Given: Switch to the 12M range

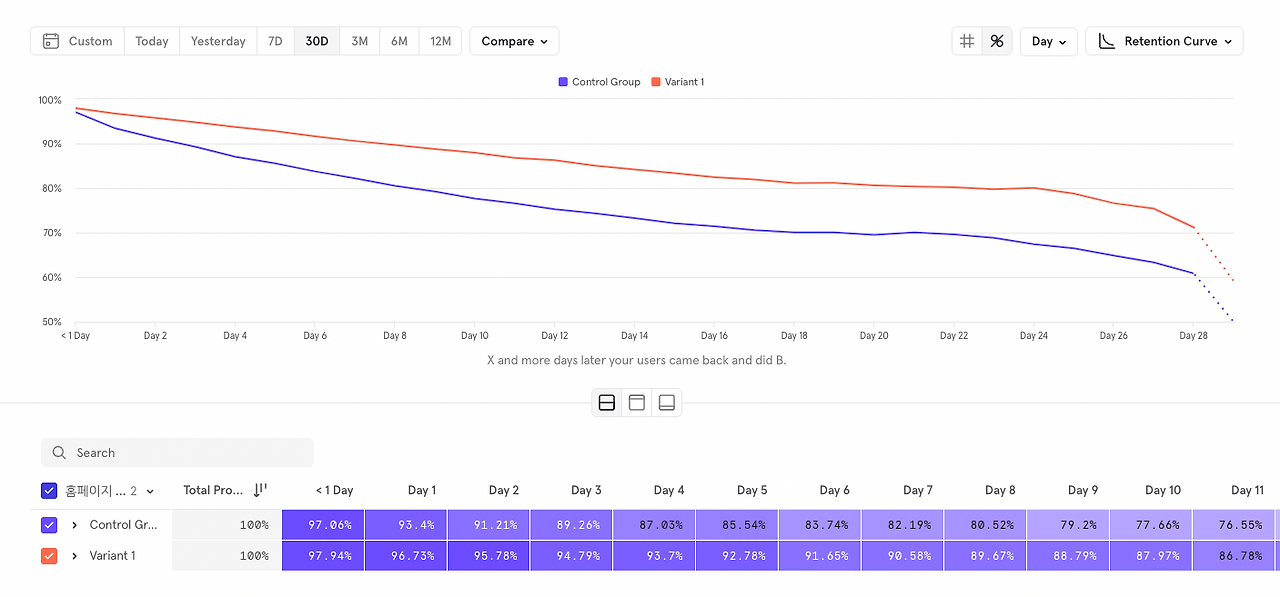Looking at the screenshot, I should coord(440,41).
